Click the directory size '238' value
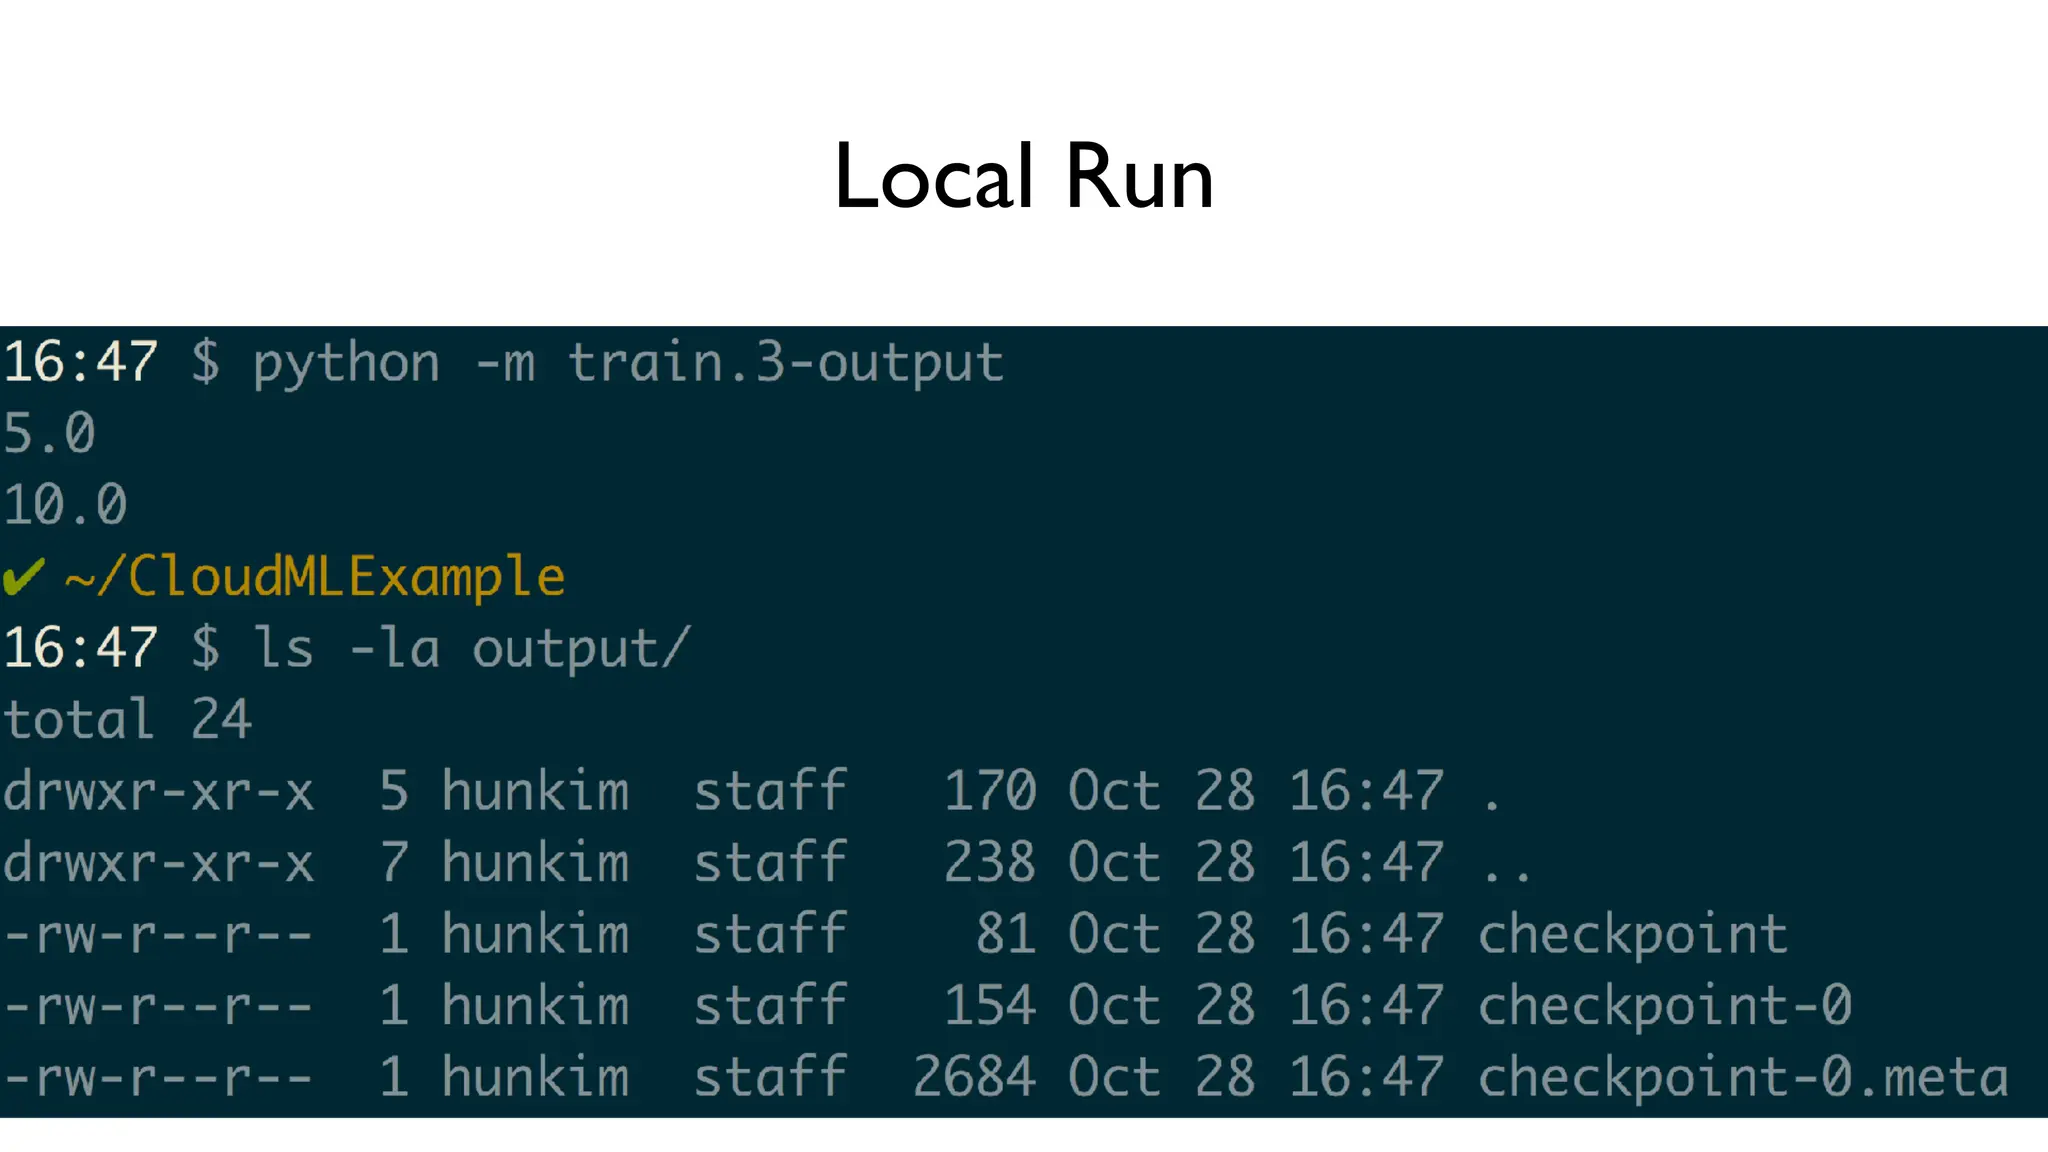 point(990,862)
